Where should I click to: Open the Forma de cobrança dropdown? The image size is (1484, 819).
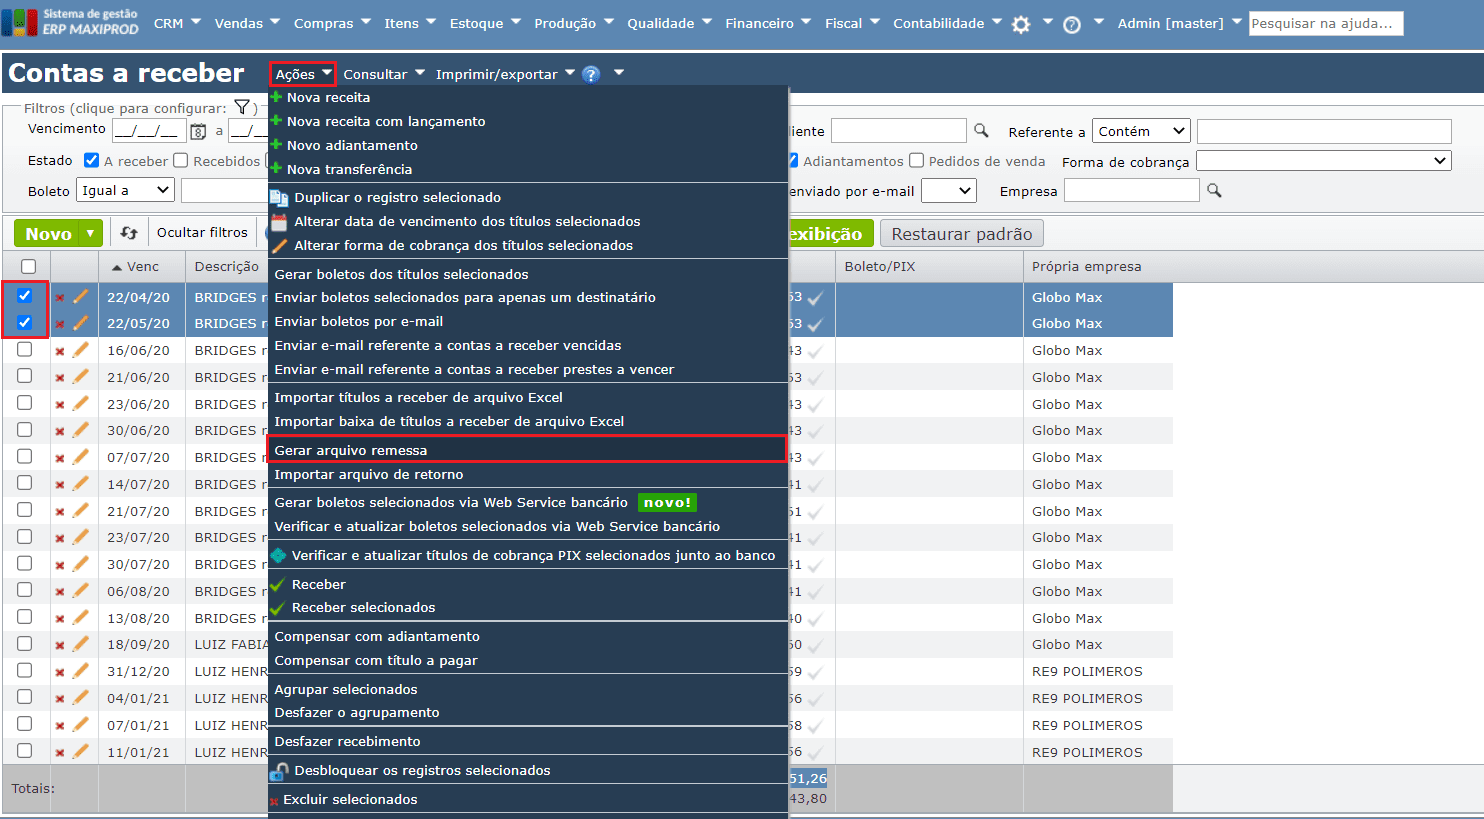tap(1323, 161)
